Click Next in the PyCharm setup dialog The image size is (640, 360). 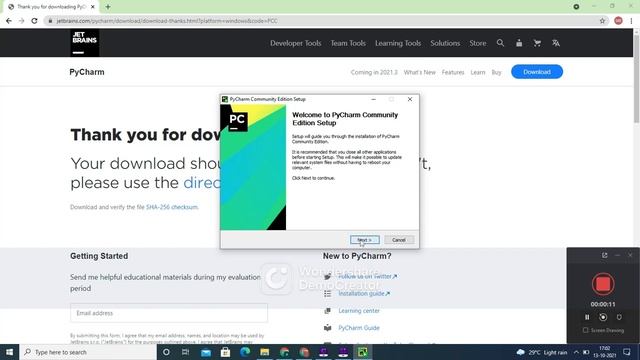pyautogui.click(x=364, y=240)
